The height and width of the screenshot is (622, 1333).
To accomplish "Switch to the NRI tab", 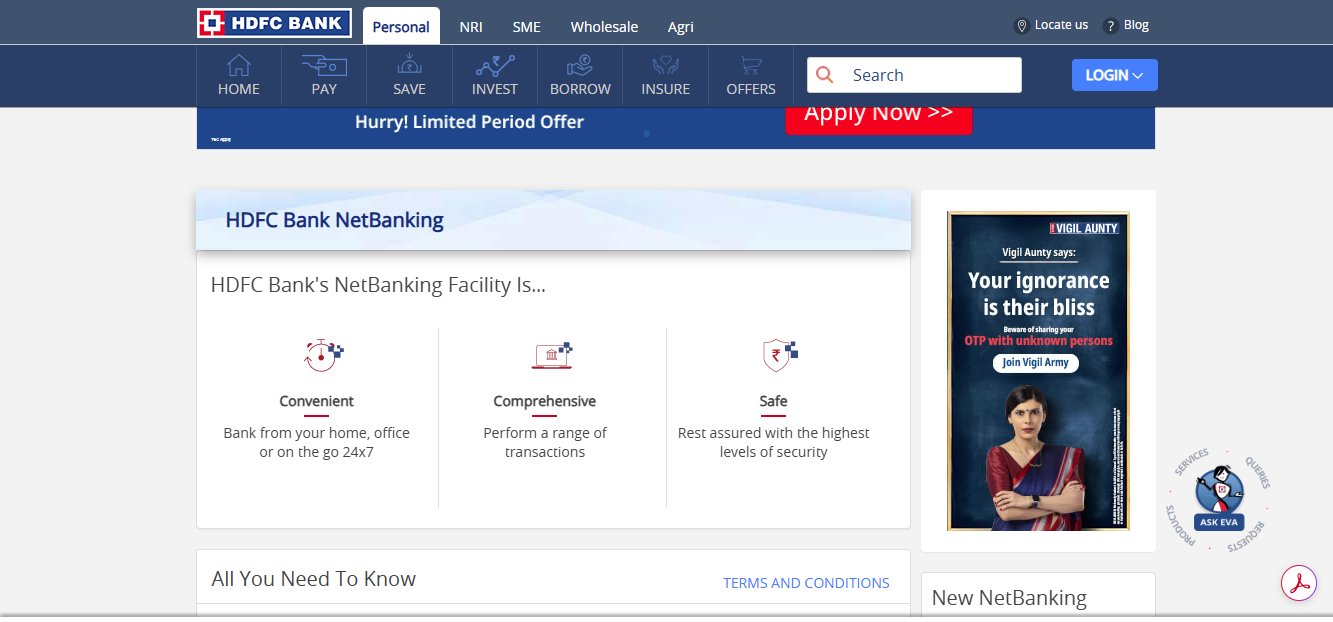I will [471, 27].
